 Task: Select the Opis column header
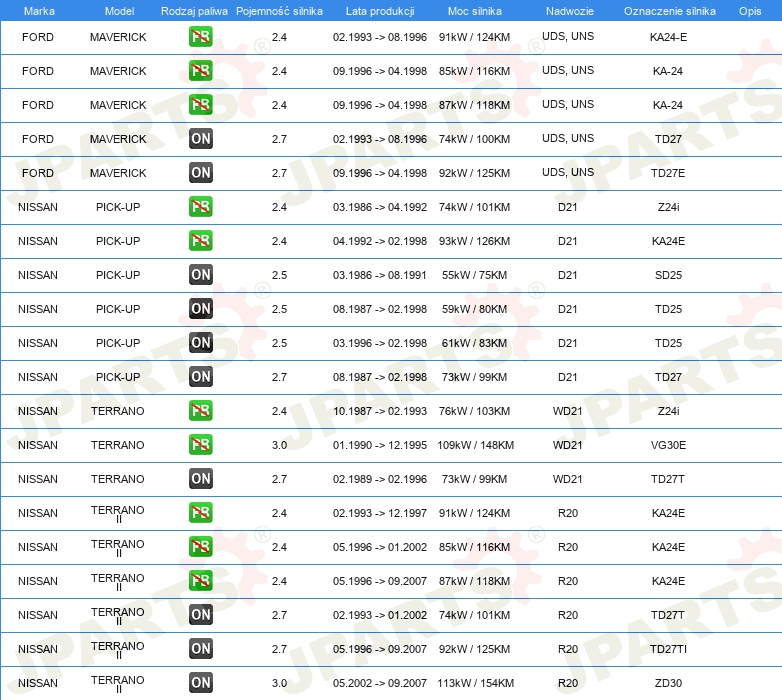point(750,11)
